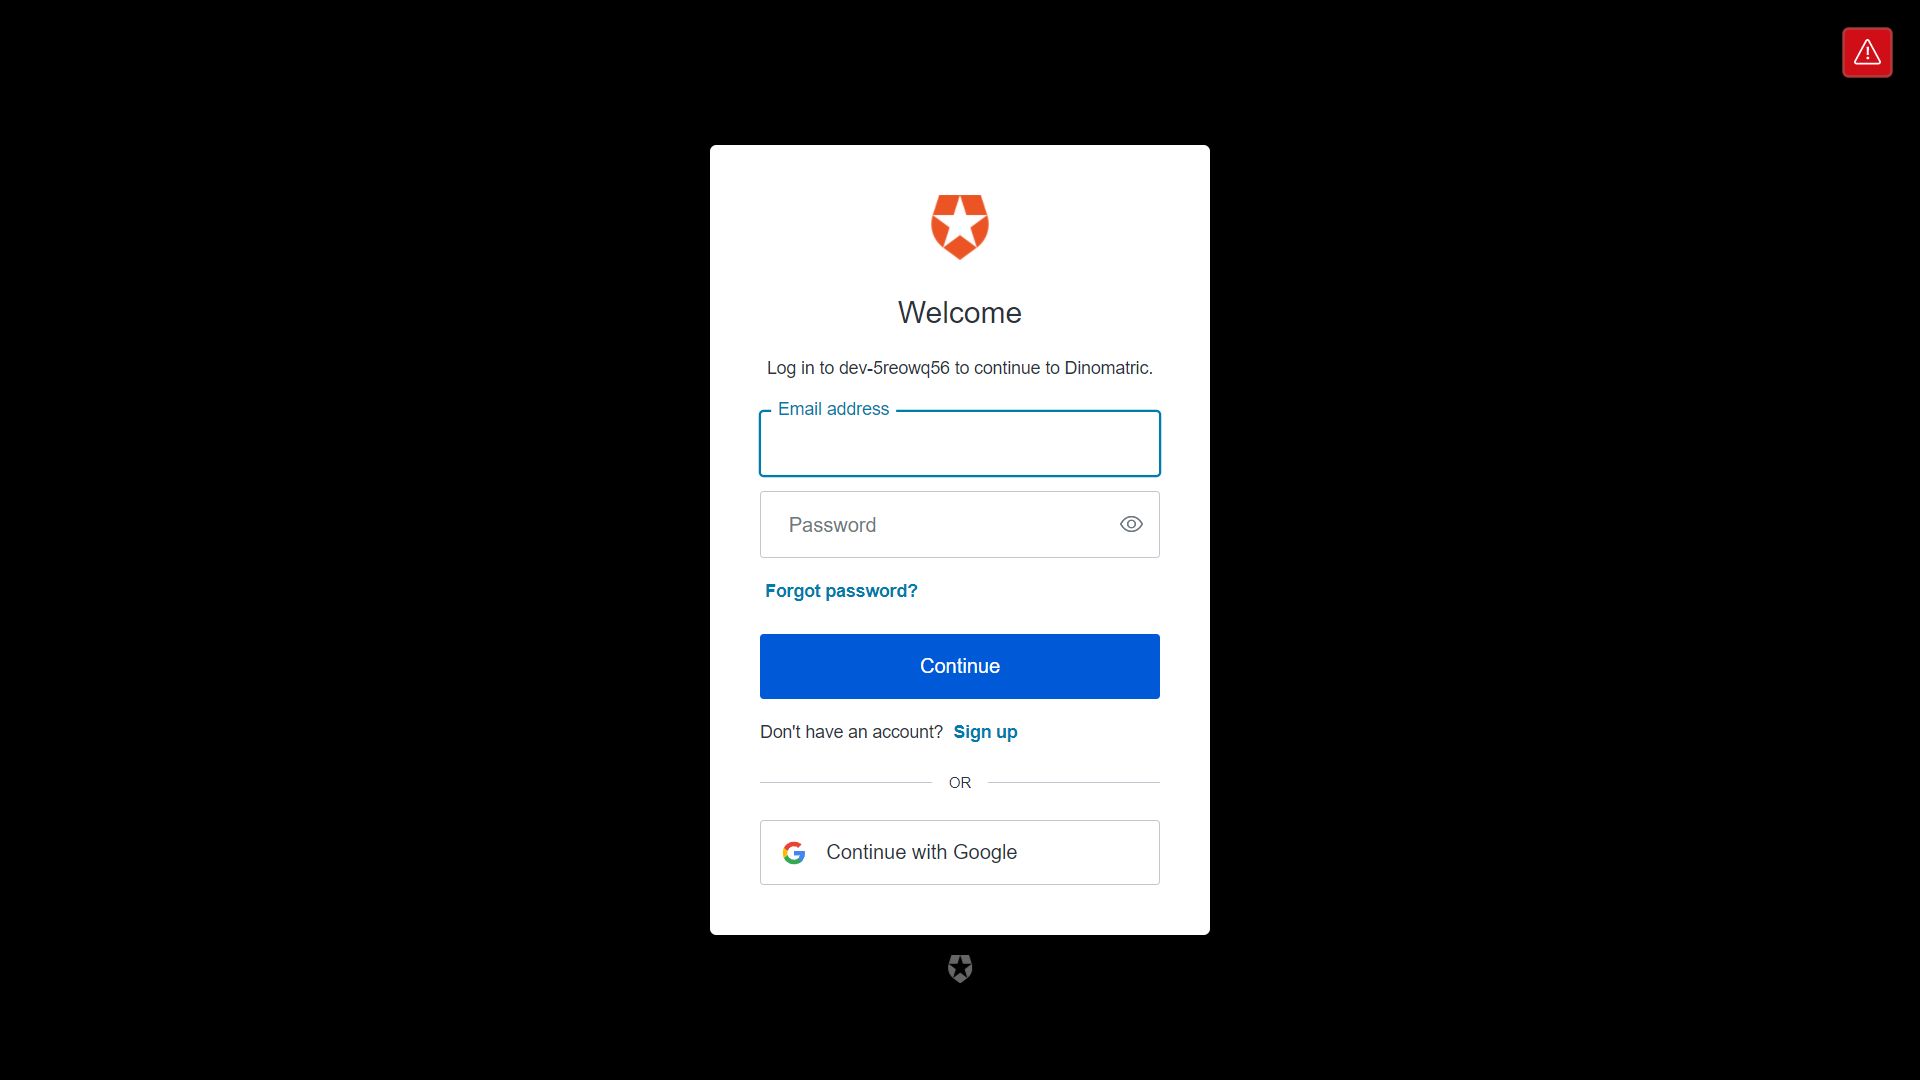Click the word Dinomatric in the subtitle
Image resolution: width=1920 pixels, height=1080 pixels.
(1106, 368)
